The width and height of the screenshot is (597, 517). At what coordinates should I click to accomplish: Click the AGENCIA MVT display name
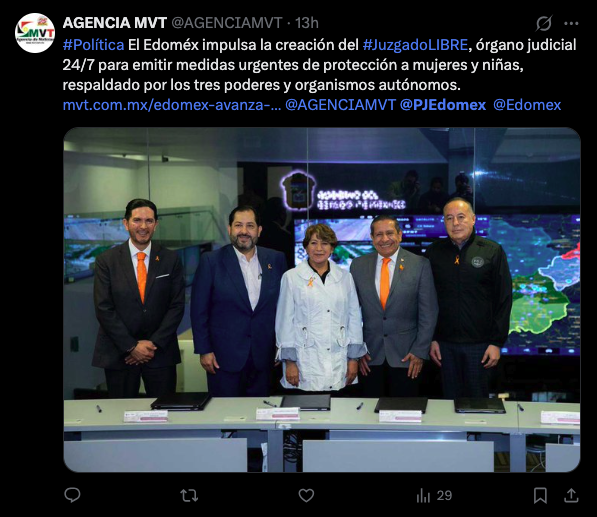click(115, 23)
